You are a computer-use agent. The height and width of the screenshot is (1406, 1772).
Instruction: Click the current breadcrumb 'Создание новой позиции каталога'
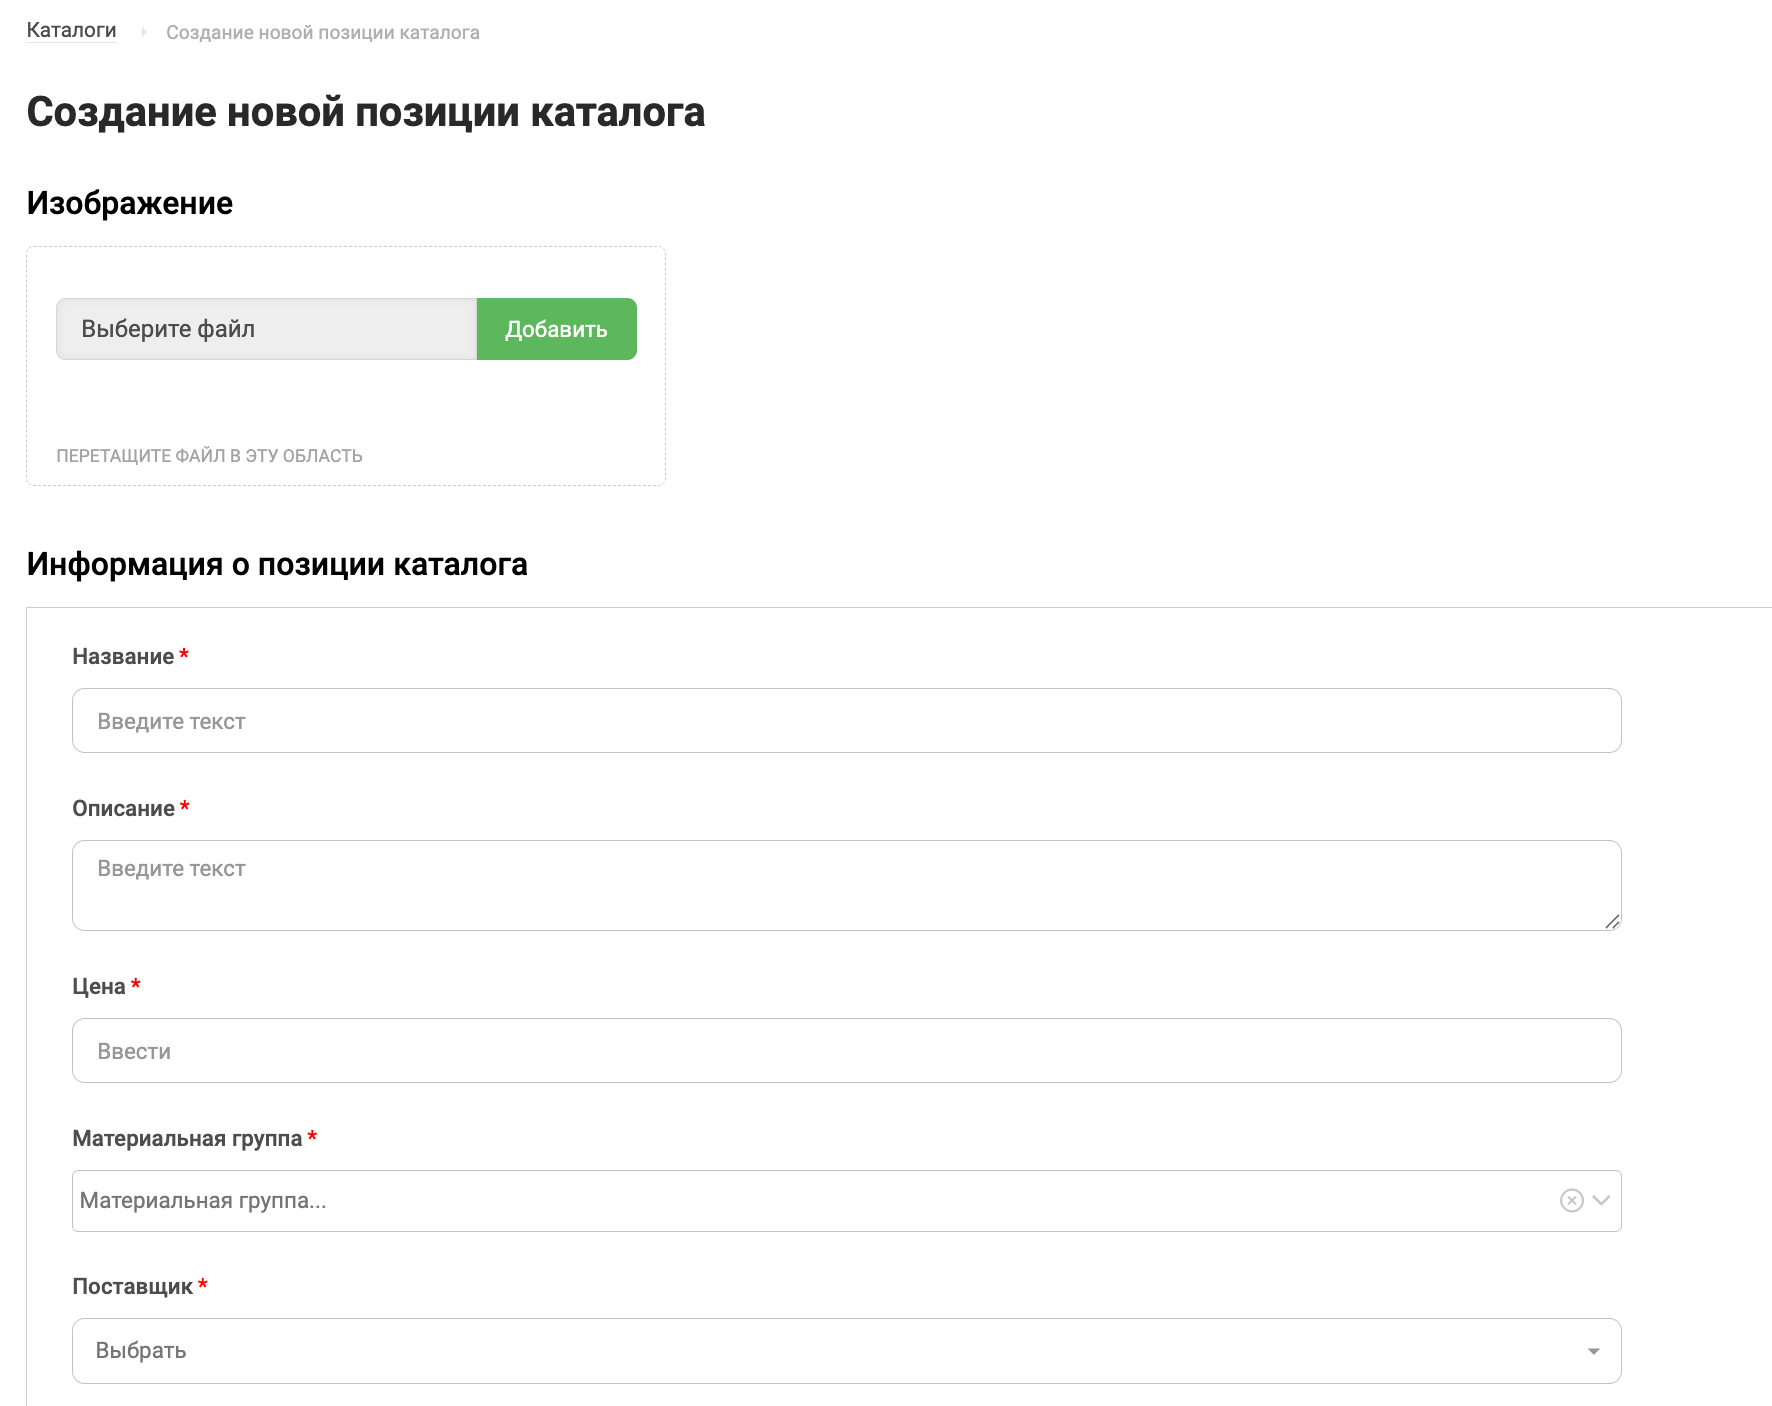[x=322, y=33]
